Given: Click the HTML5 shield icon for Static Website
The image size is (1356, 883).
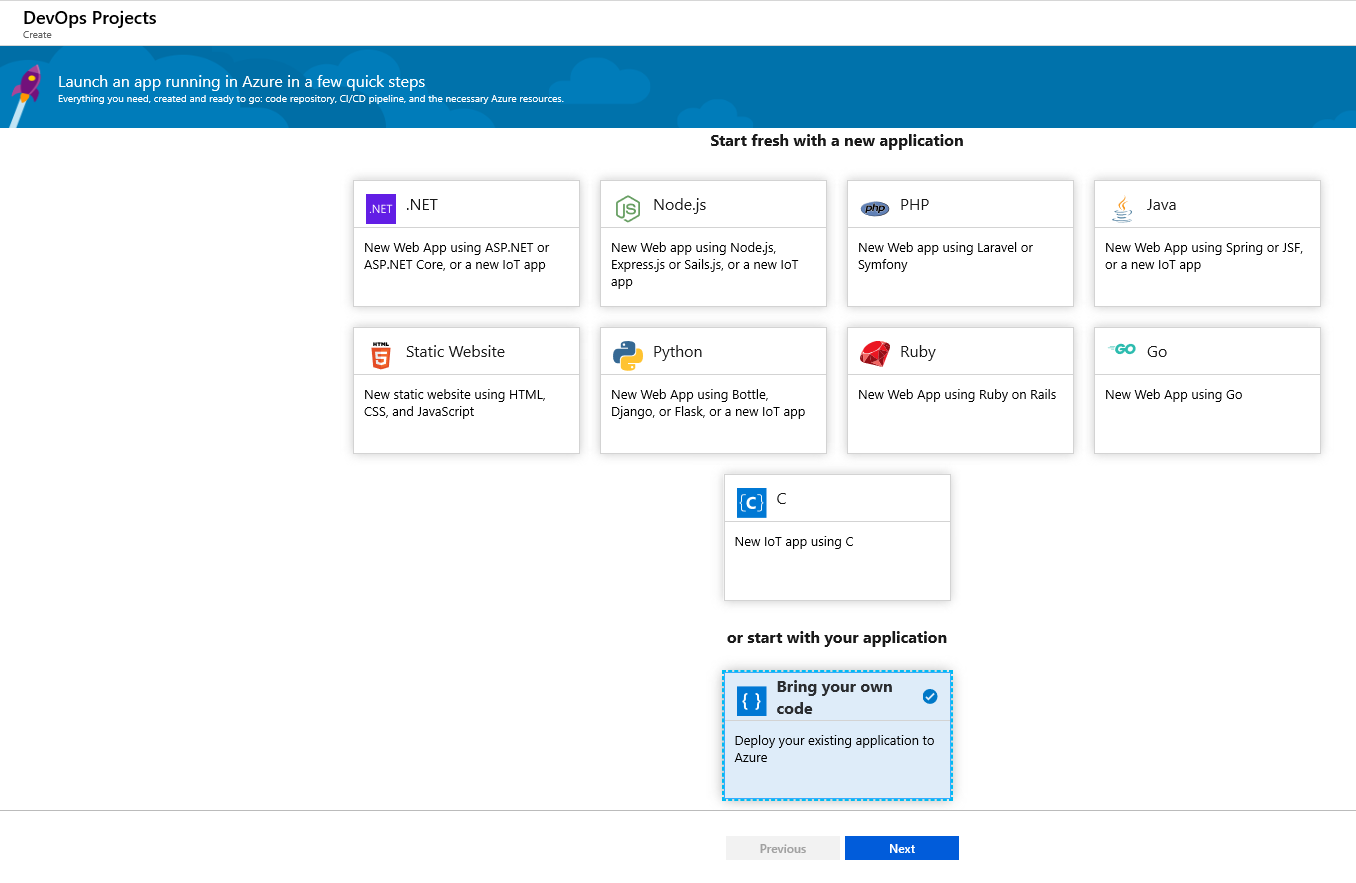Looking at the screenshot, I should click(x=380, y=355).
